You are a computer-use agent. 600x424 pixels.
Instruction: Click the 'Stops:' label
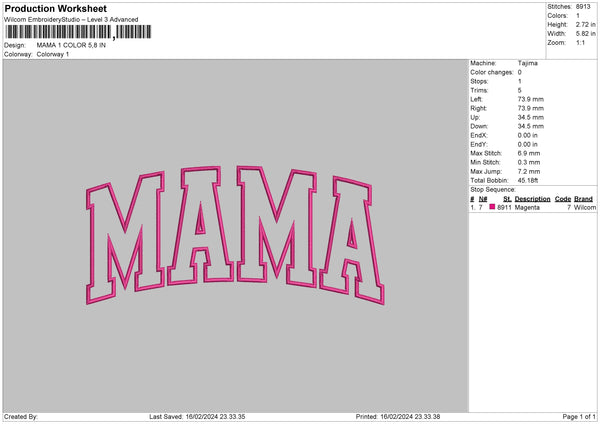coord(479,81)
